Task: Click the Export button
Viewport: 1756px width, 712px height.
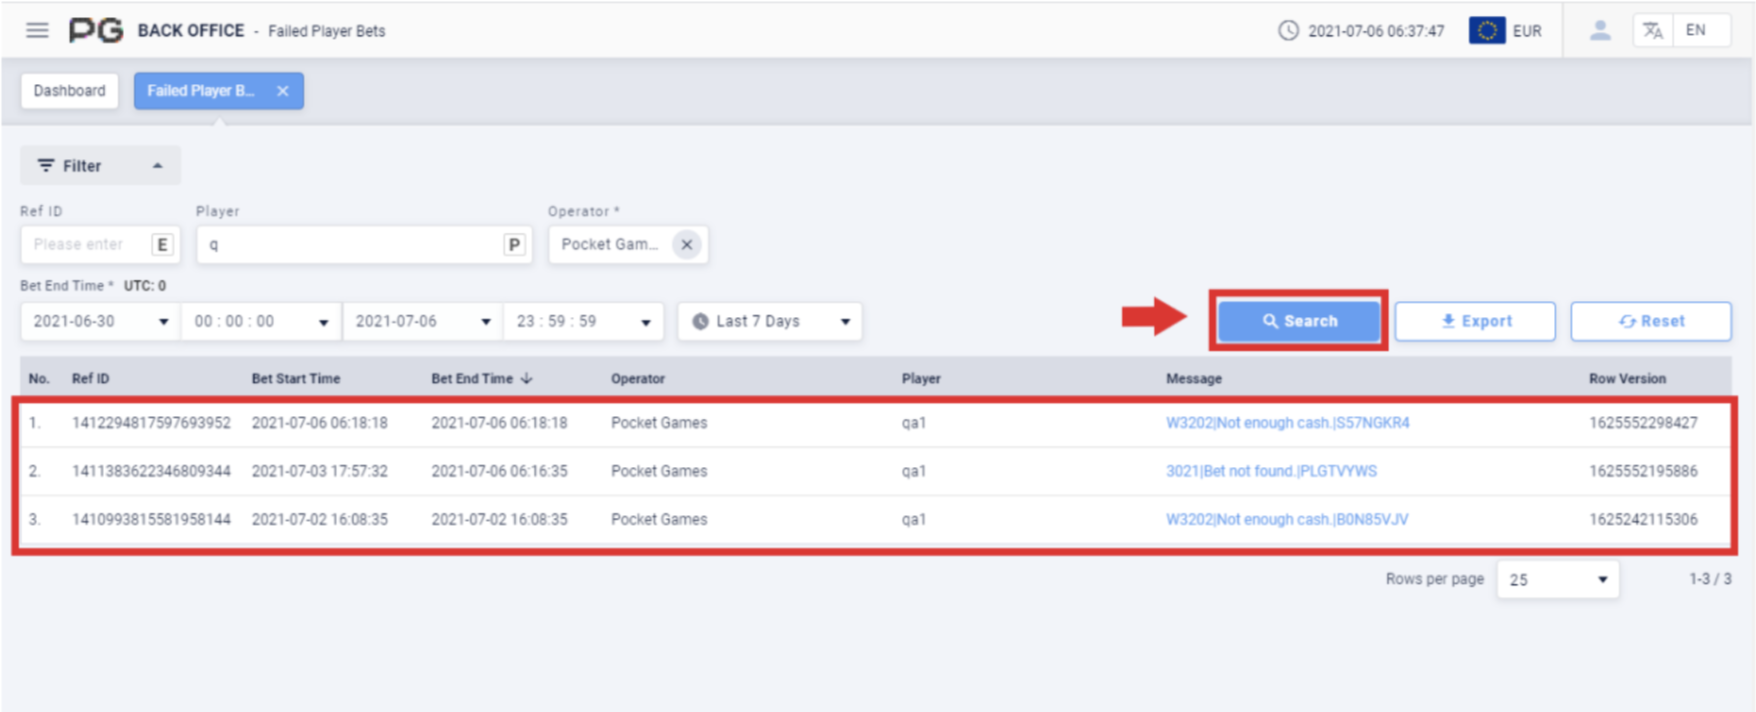Action: click(1475, 321)
